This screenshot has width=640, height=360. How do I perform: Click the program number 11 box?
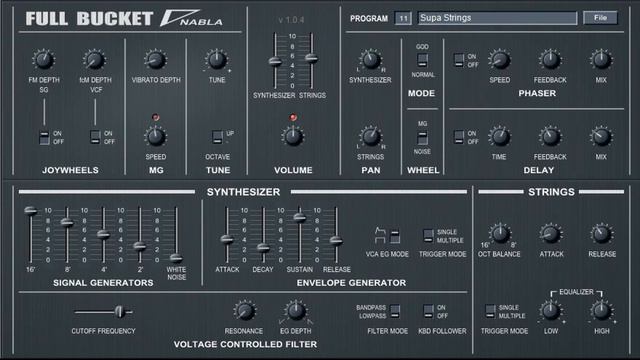(403, 18)
